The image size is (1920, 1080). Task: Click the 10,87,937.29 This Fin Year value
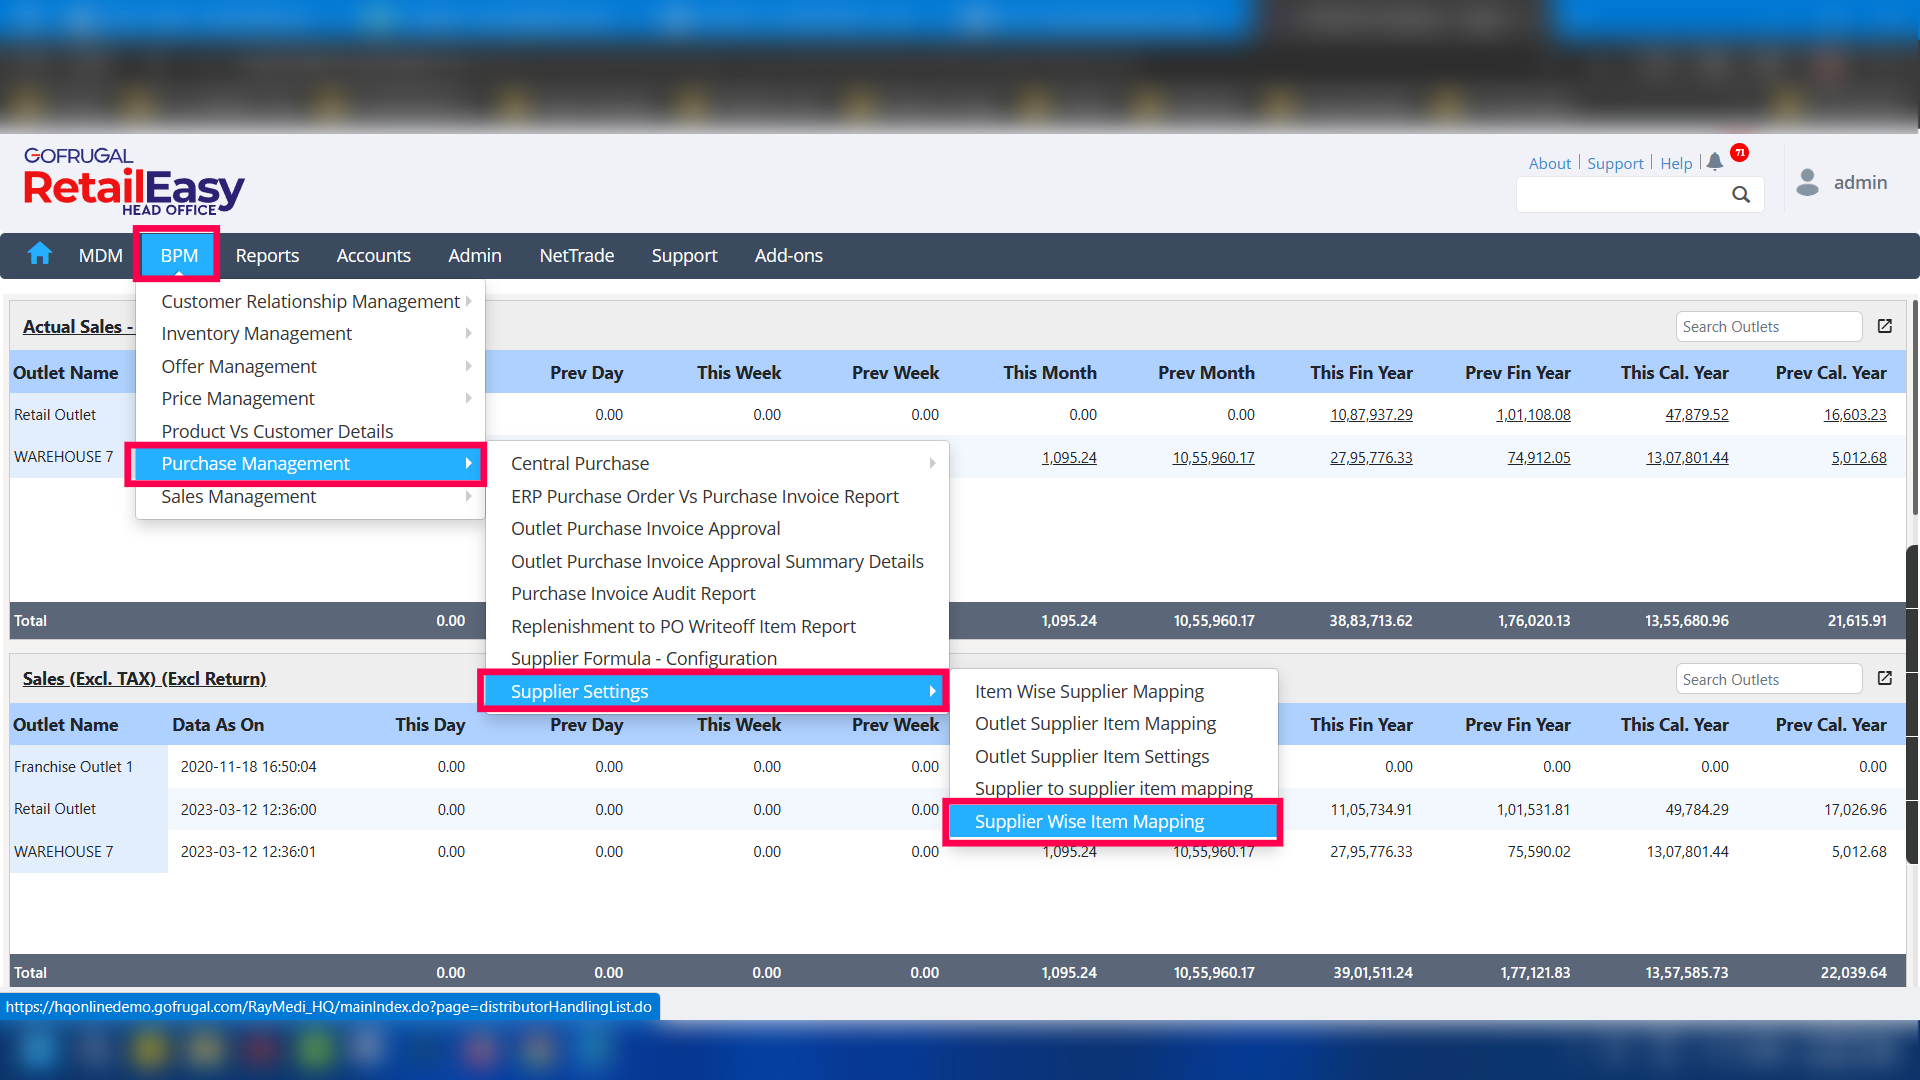[1370, 414]
